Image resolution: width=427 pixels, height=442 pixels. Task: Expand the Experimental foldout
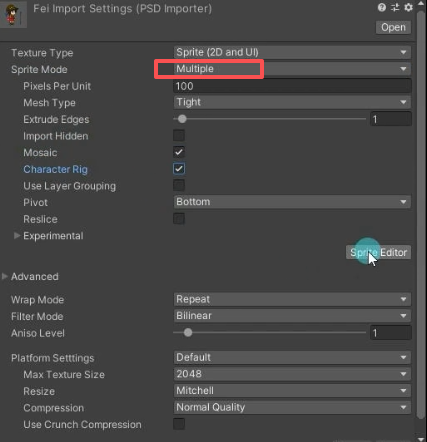coord(17,236)
